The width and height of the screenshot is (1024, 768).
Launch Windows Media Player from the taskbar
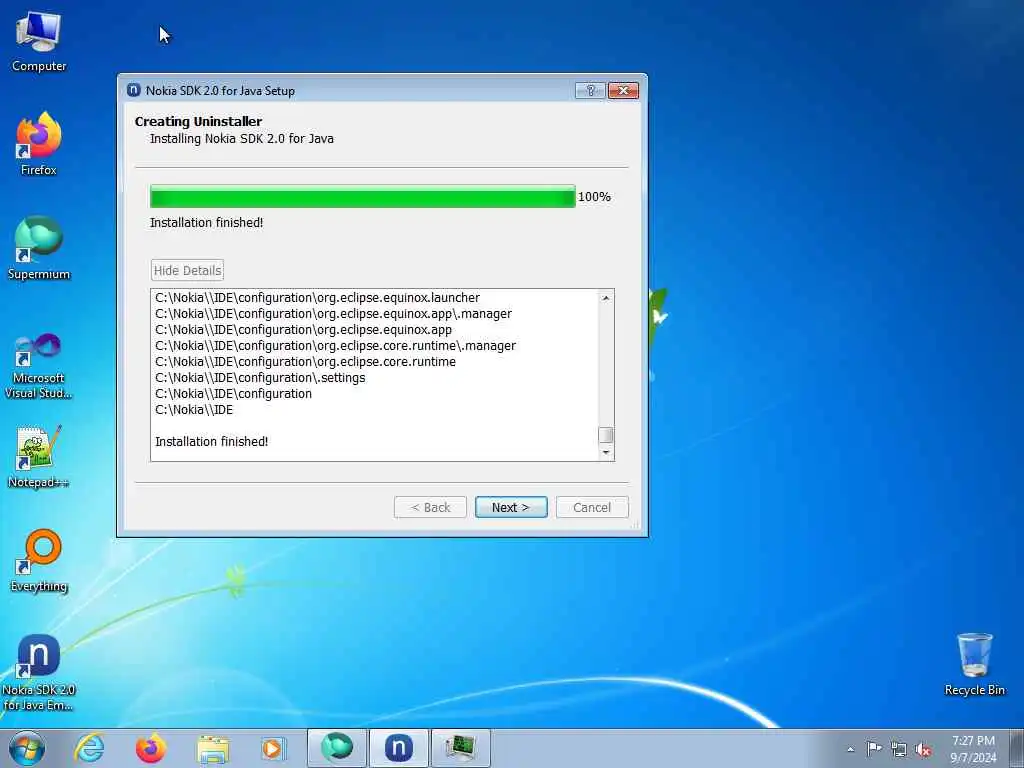pyautogui.click(x=273, y=748)
